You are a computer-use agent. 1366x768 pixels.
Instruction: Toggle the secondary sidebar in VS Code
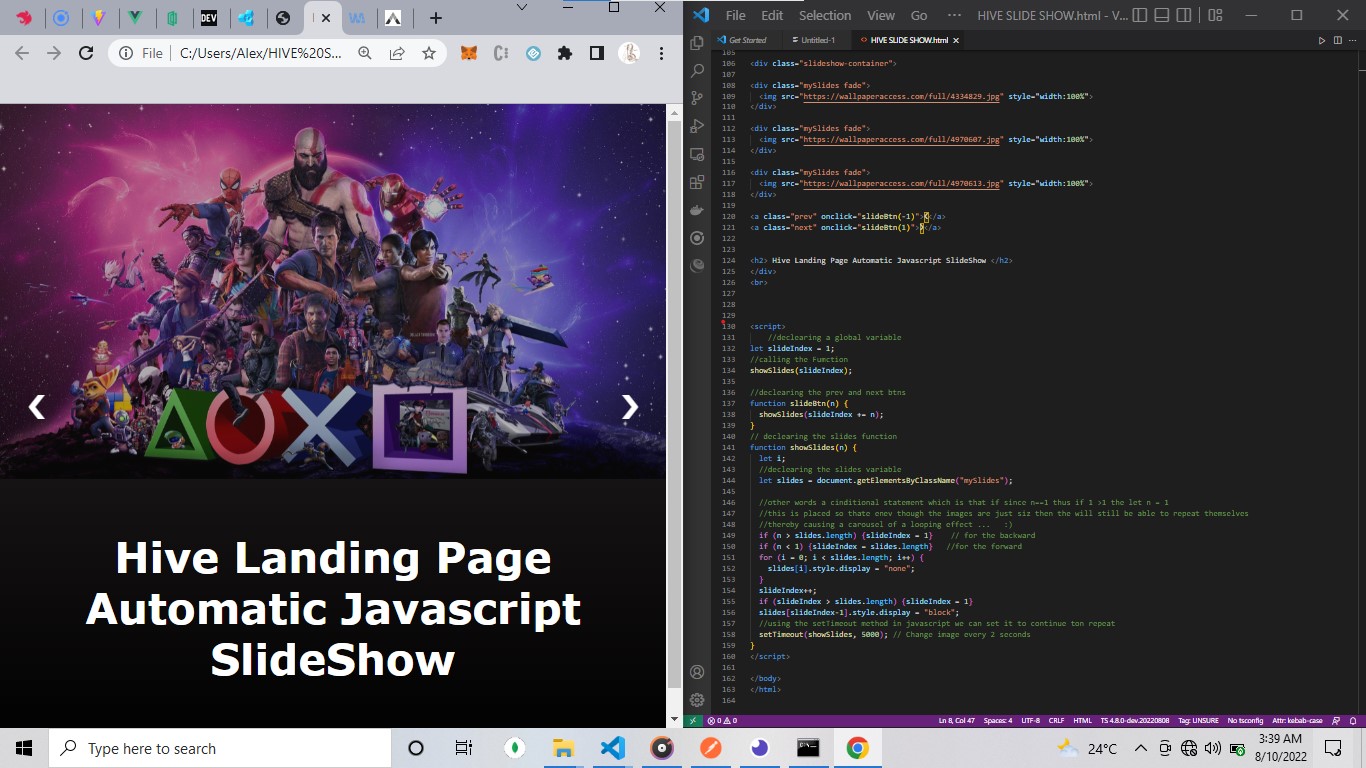[1185, 15]
